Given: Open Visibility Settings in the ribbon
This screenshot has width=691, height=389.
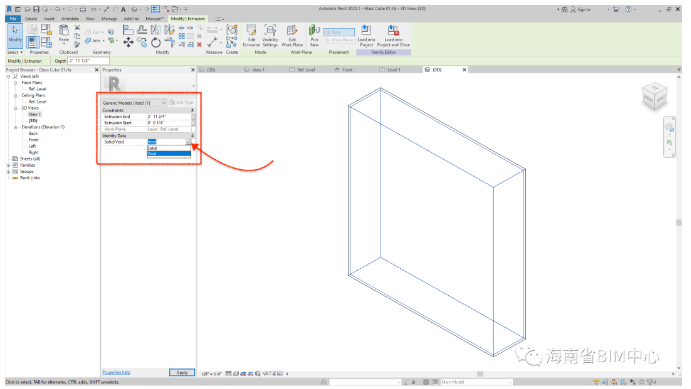Looking at the screenshot, I should [270, 35].
